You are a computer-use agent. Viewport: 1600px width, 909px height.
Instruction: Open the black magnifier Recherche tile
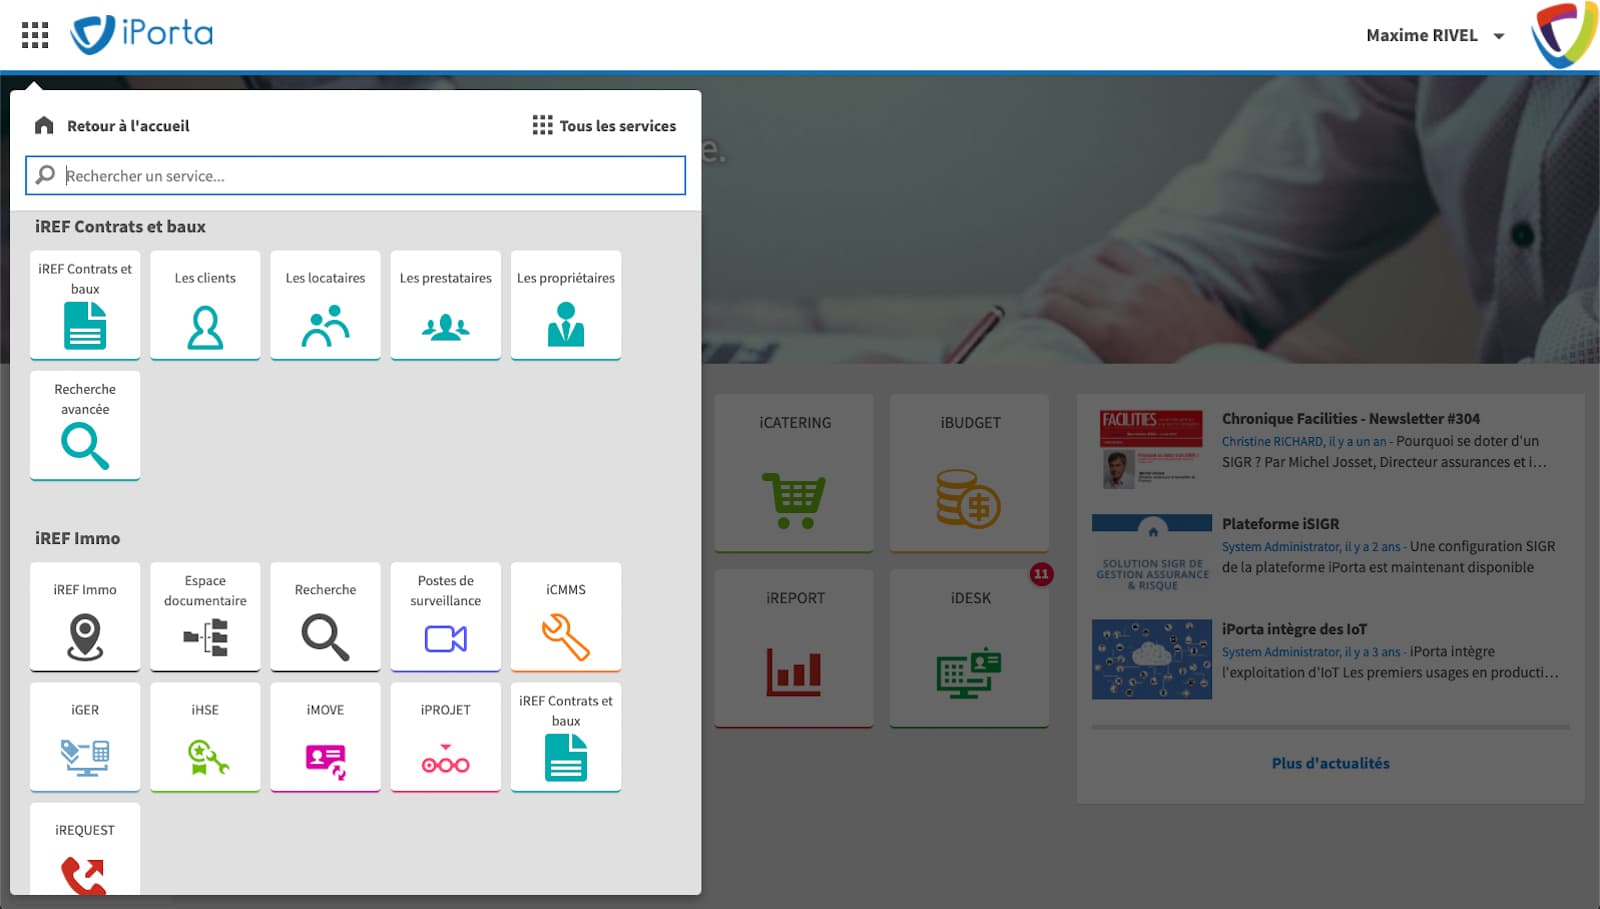tap(325, 616)
